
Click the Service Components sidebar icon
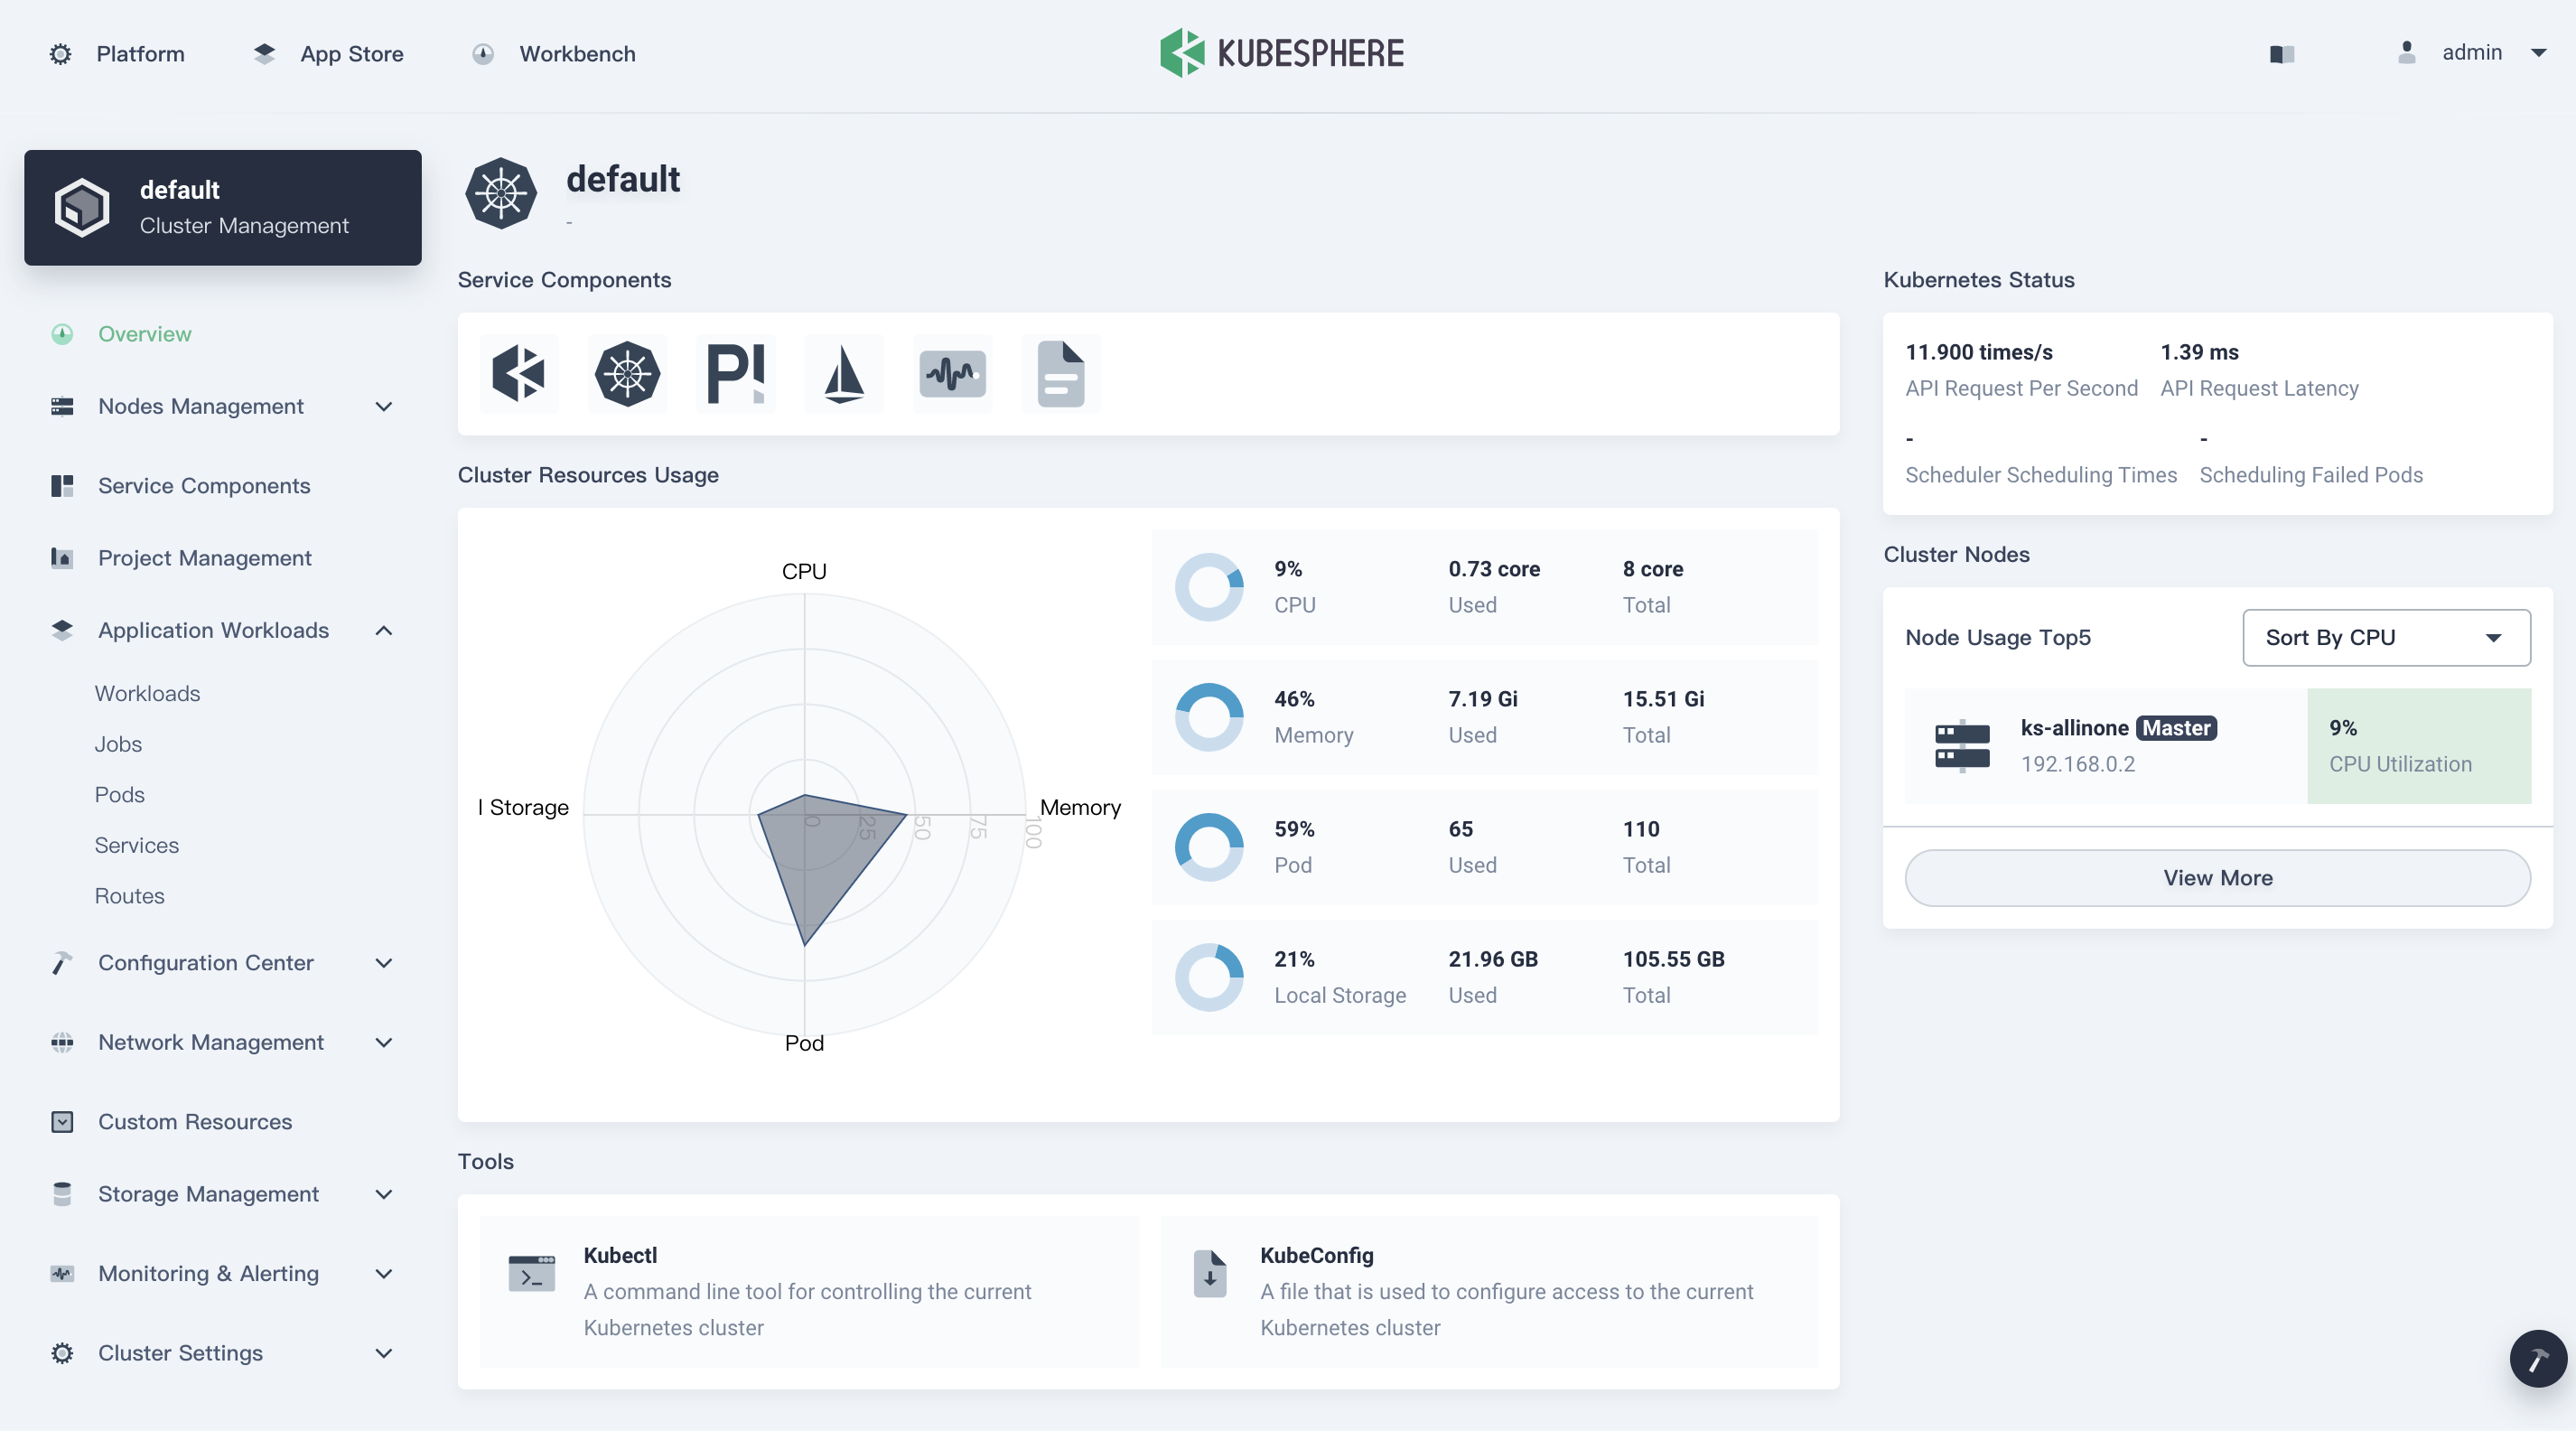pos(62,486)
